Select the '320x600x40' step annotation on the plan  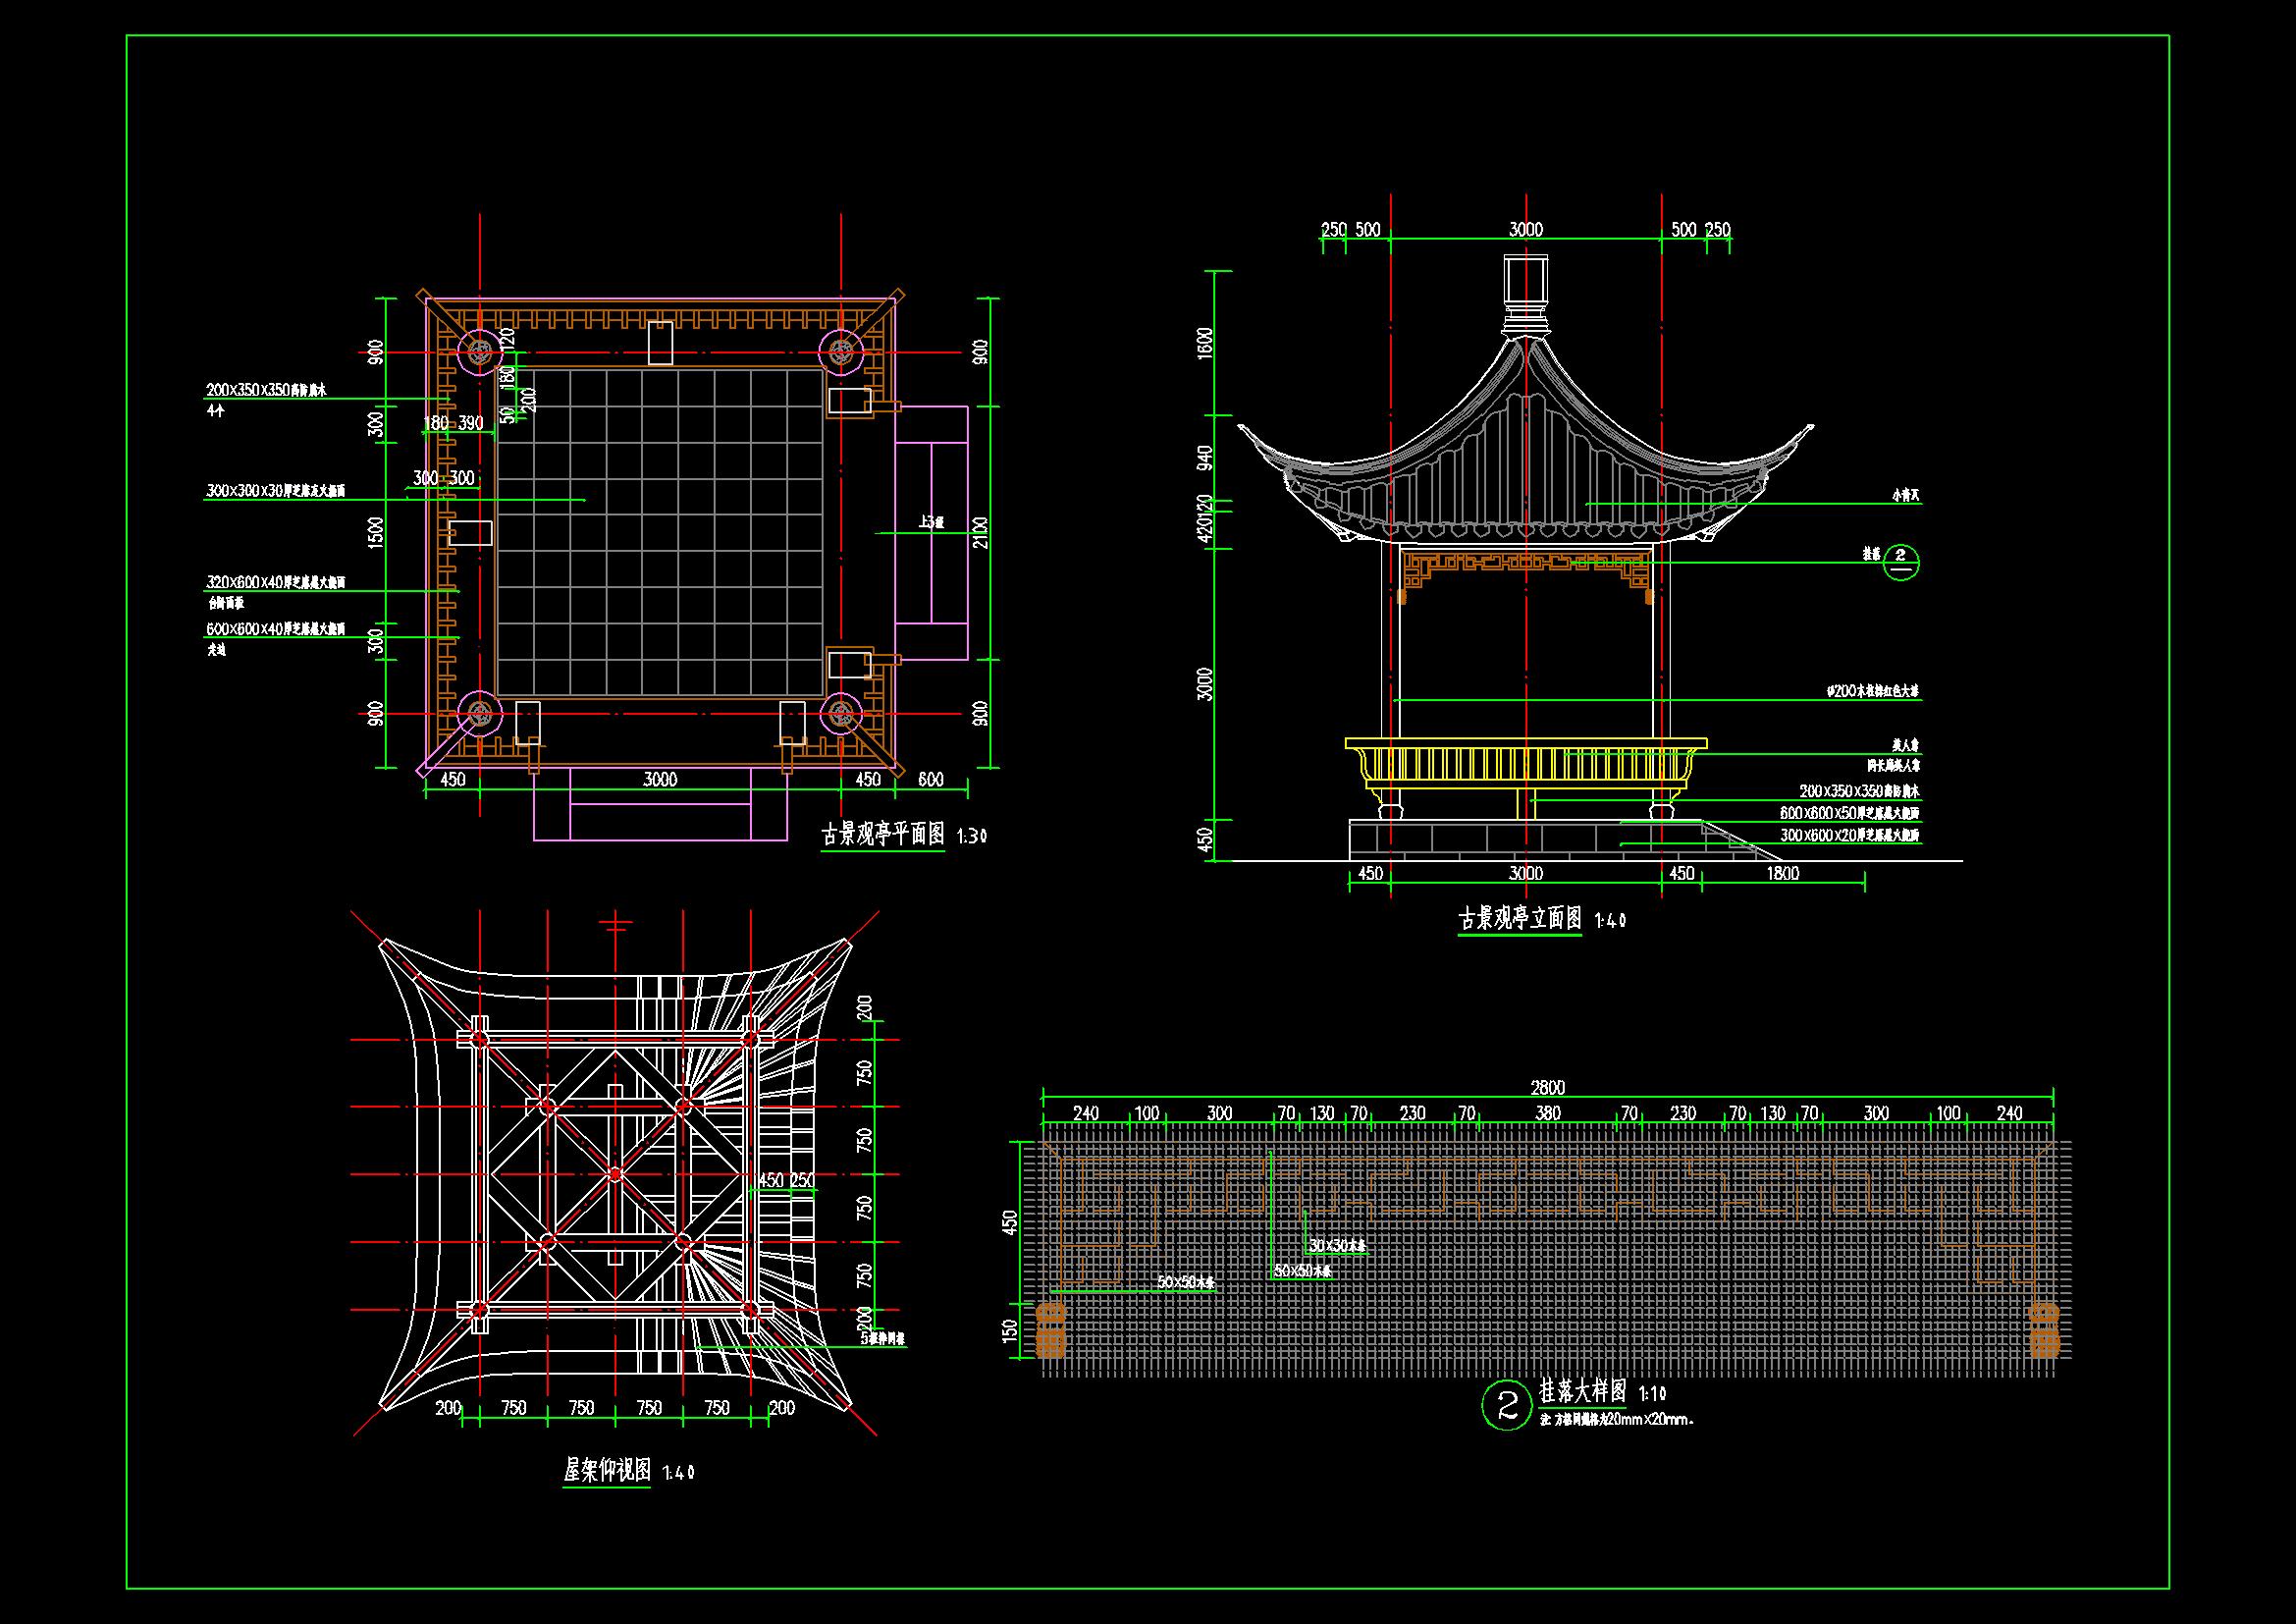coord(276,581)
